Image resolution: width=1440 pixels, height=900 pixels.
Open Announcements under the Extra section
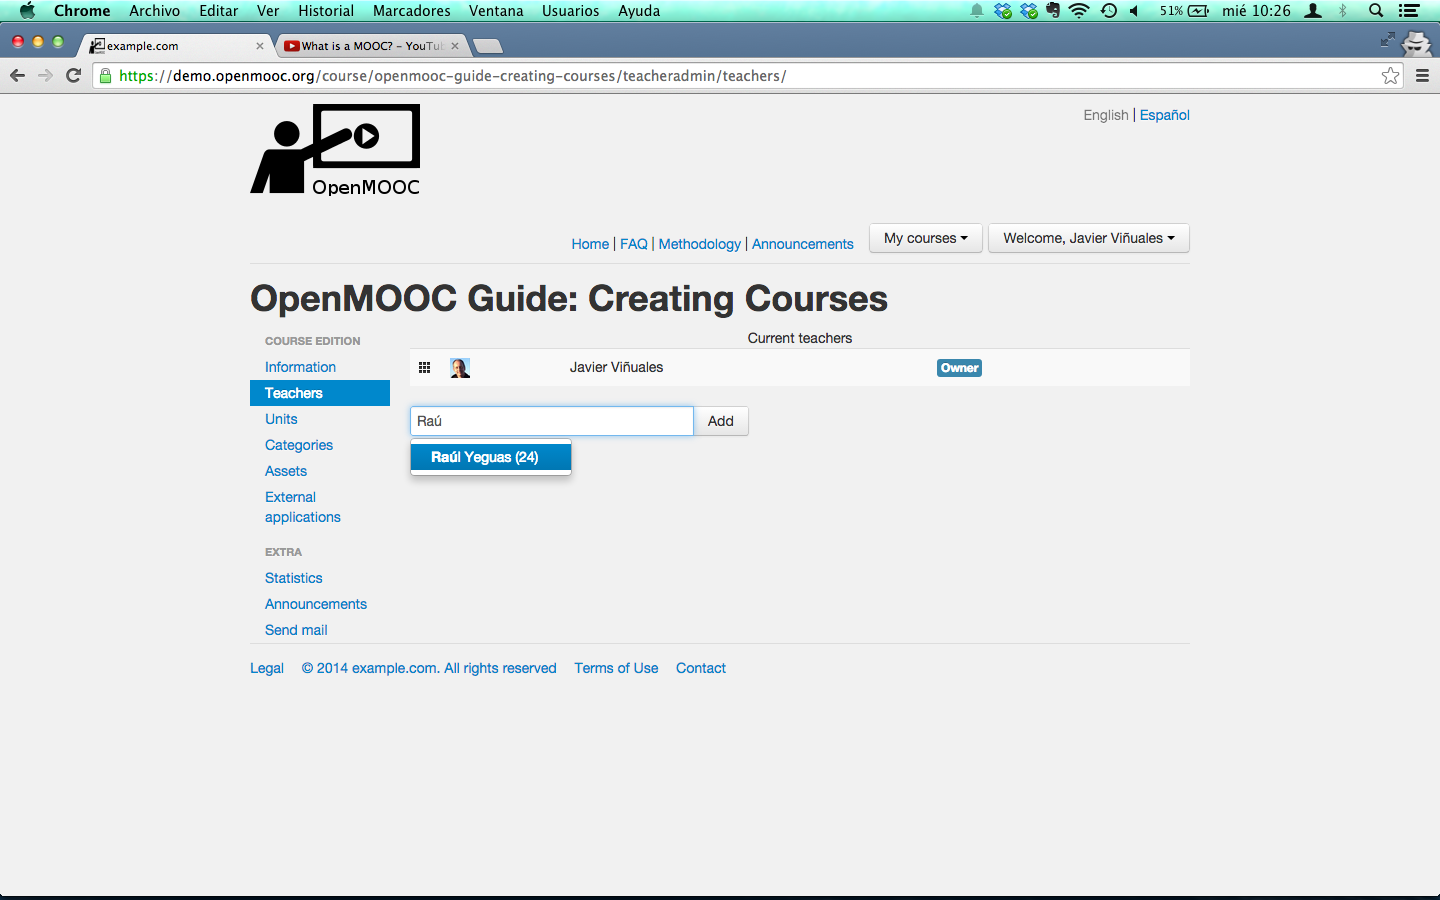tap(316, 604)
